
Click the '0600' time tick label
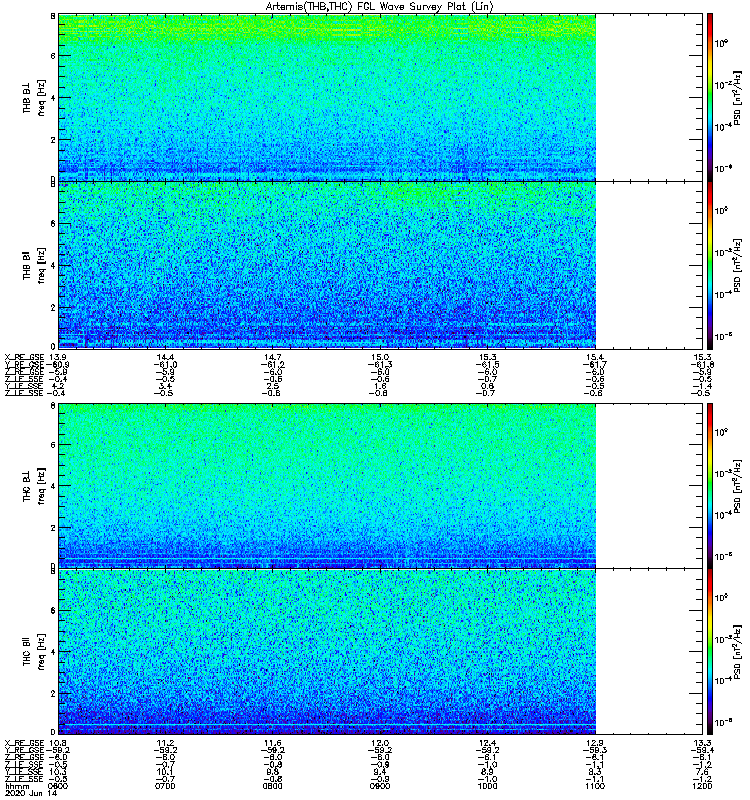pos(57,786)
